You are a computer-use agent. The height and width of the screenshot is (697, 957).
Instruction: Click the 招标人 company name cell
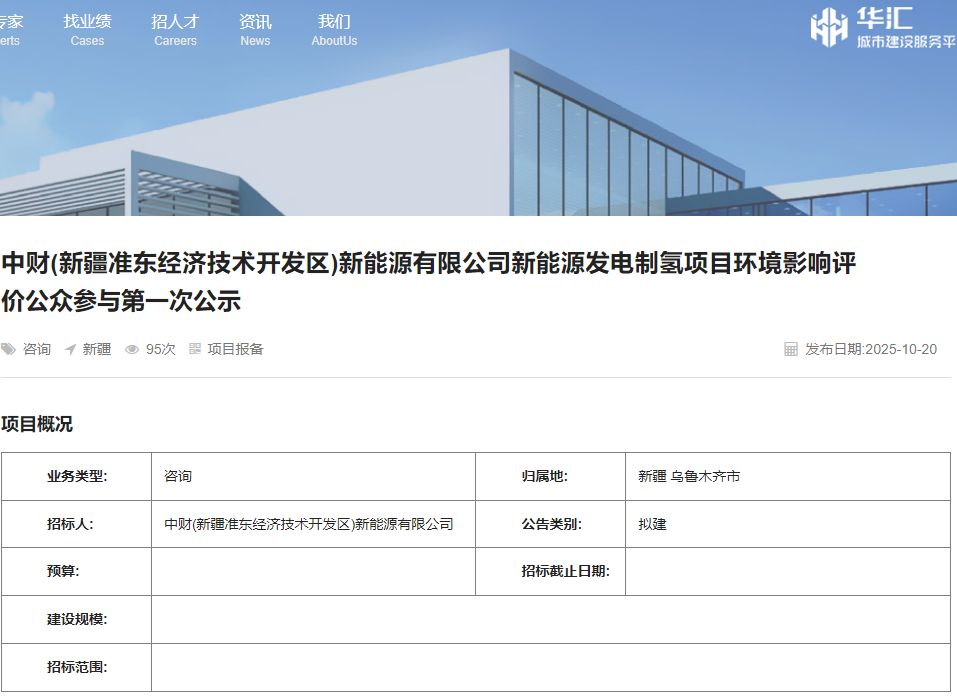point(307,523)
